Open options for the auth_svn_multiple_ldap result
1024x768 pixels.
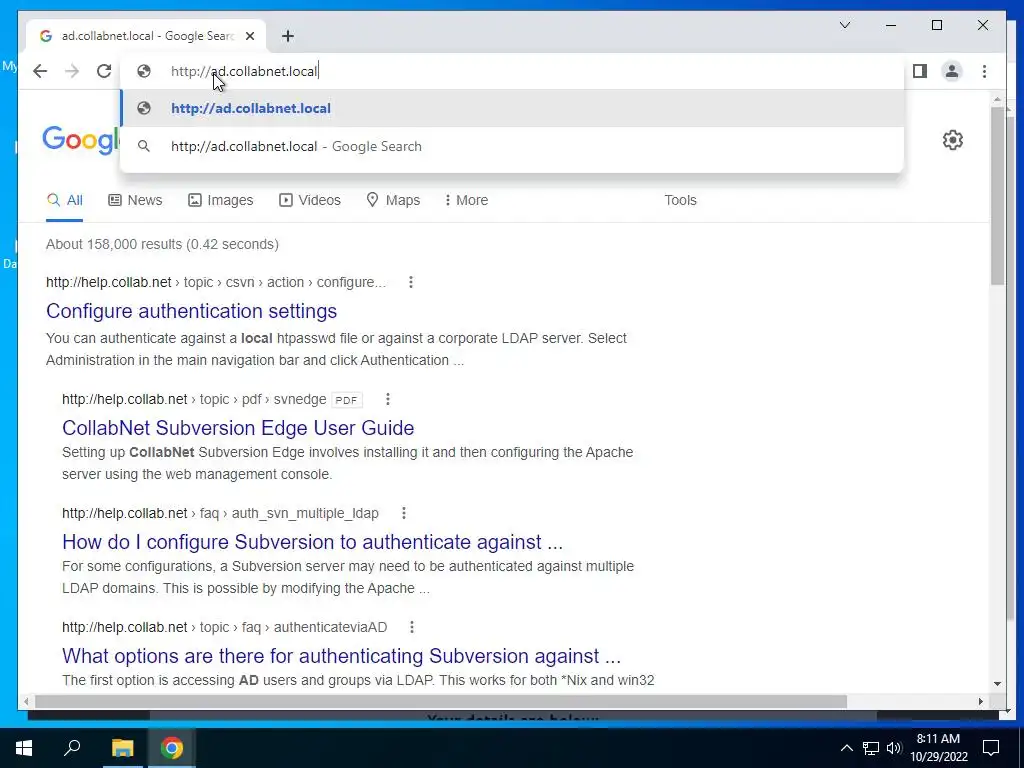click(404, 513)
